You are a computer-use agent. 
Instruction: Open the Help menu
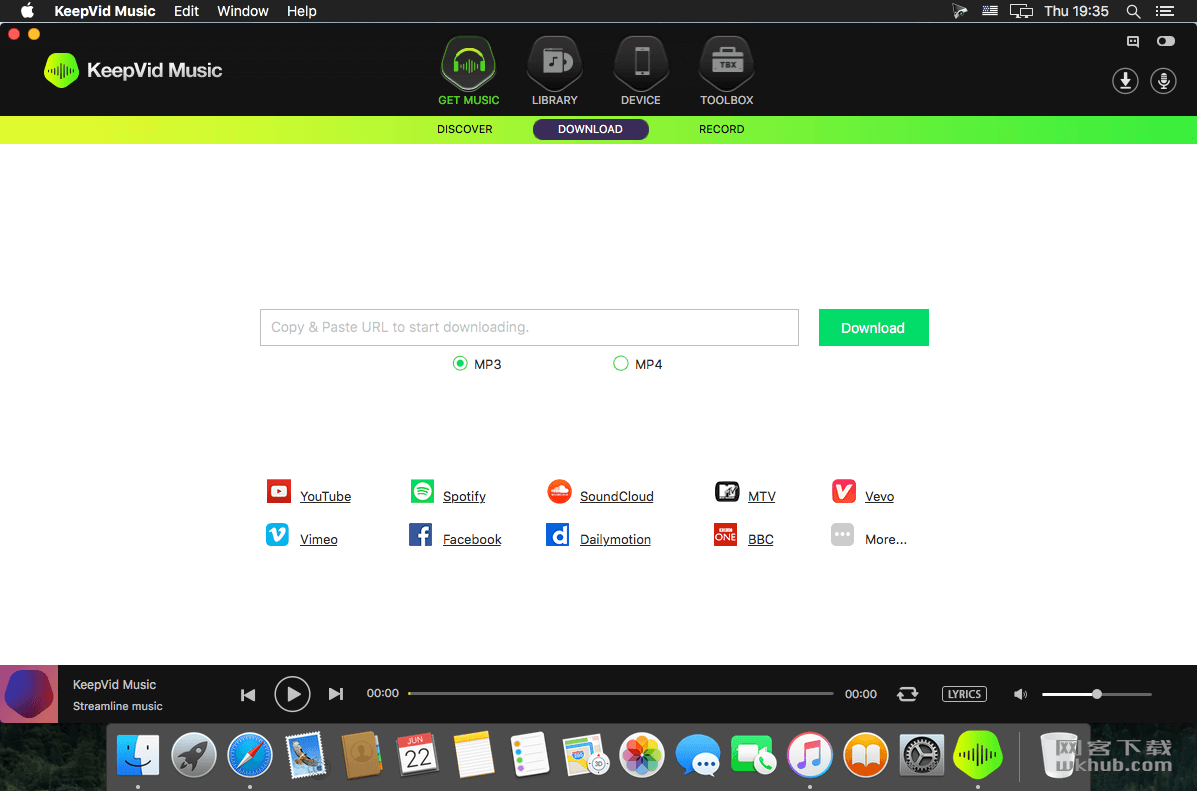[x=302, y=11]
